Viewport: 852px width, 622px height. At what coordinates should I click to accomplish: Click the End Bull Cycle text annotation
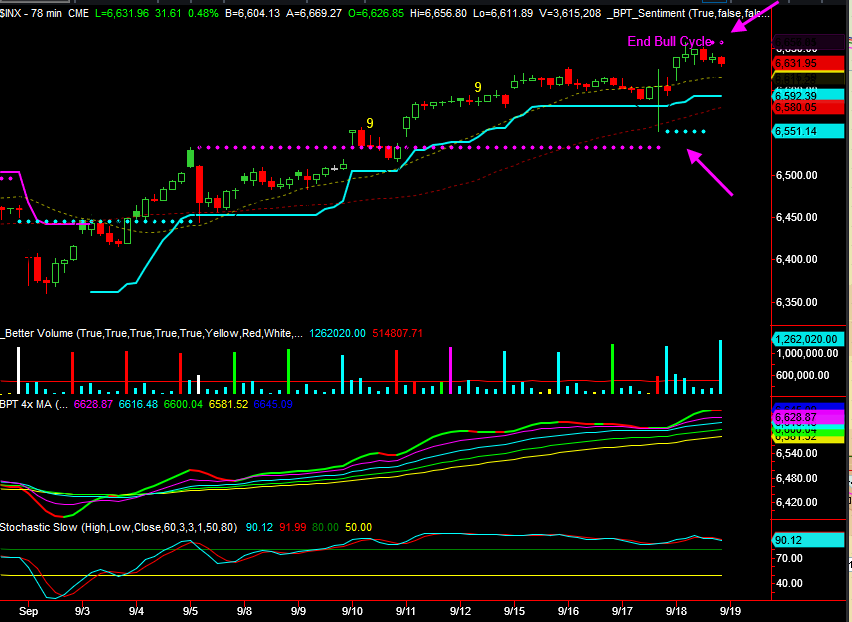670,41
